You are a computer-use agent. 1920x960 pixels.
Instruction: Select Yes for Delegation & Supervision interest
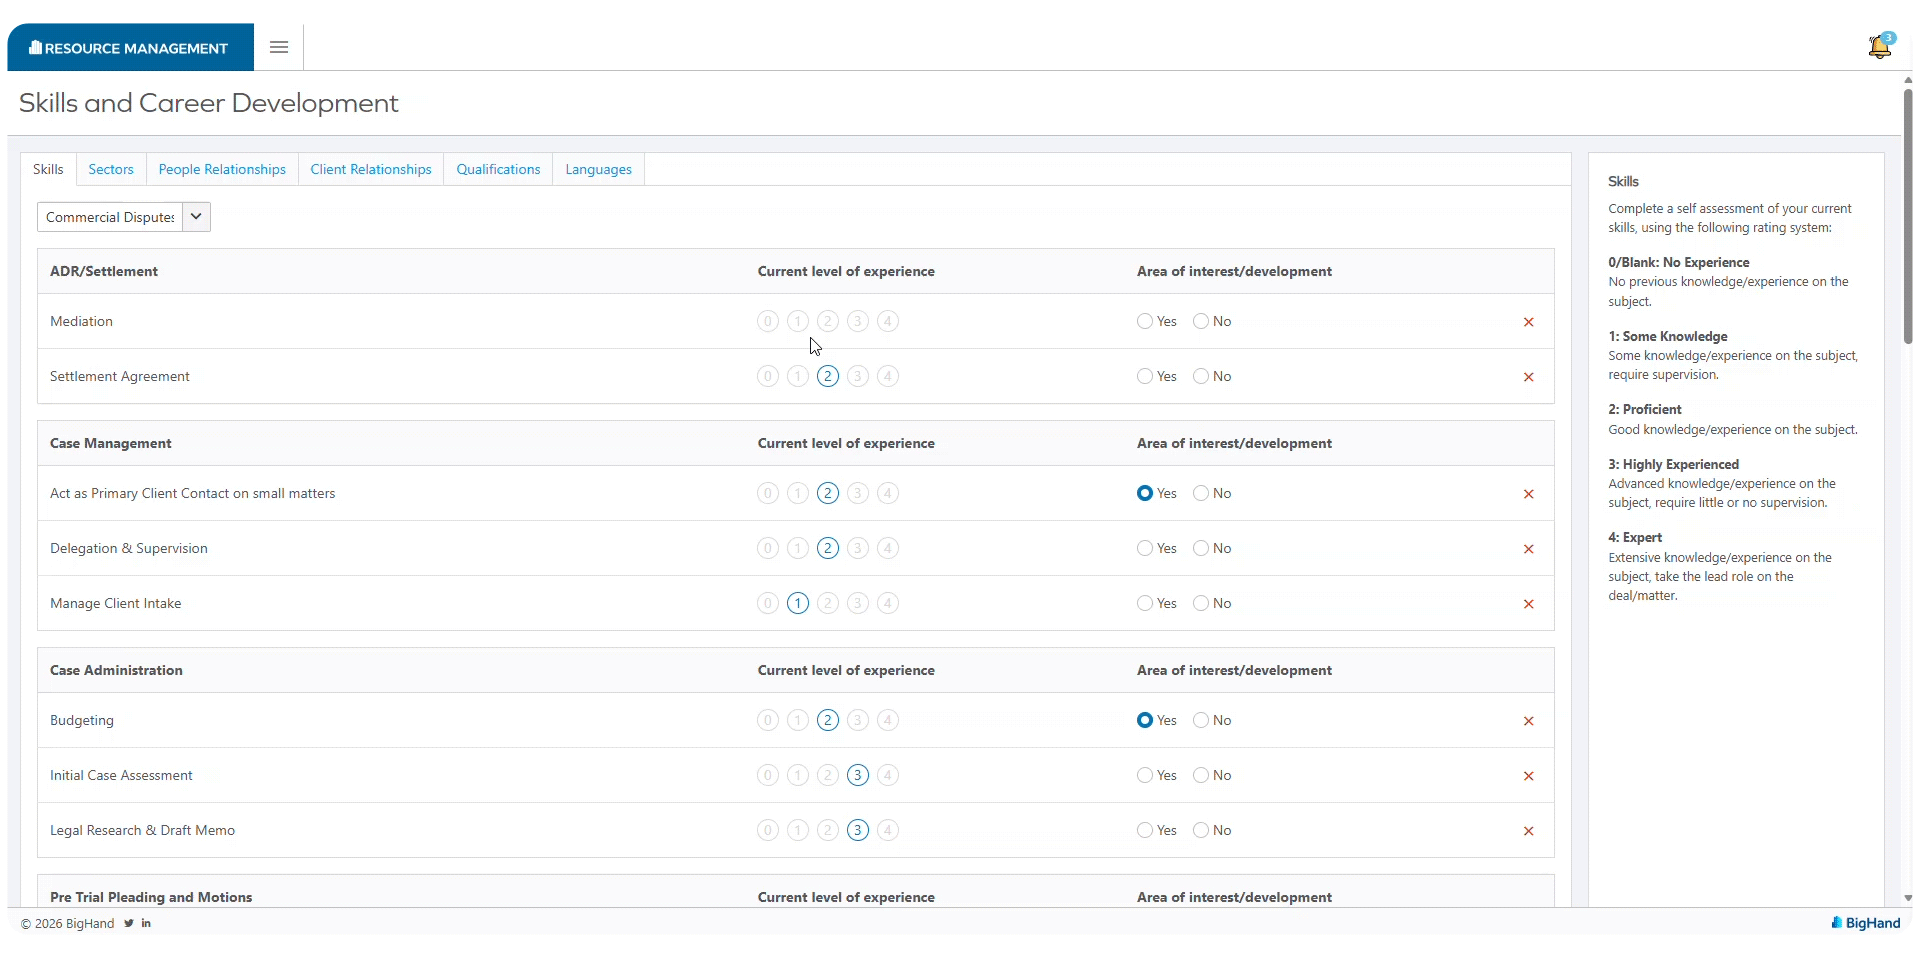pos(1145,548)
